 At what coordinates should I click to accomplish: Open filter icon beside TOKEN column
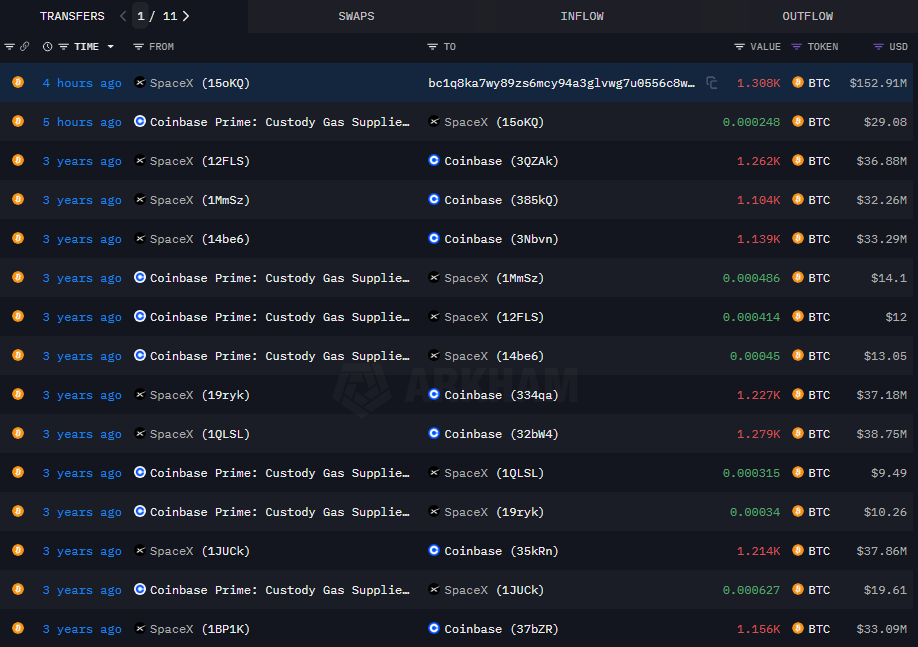796,46
